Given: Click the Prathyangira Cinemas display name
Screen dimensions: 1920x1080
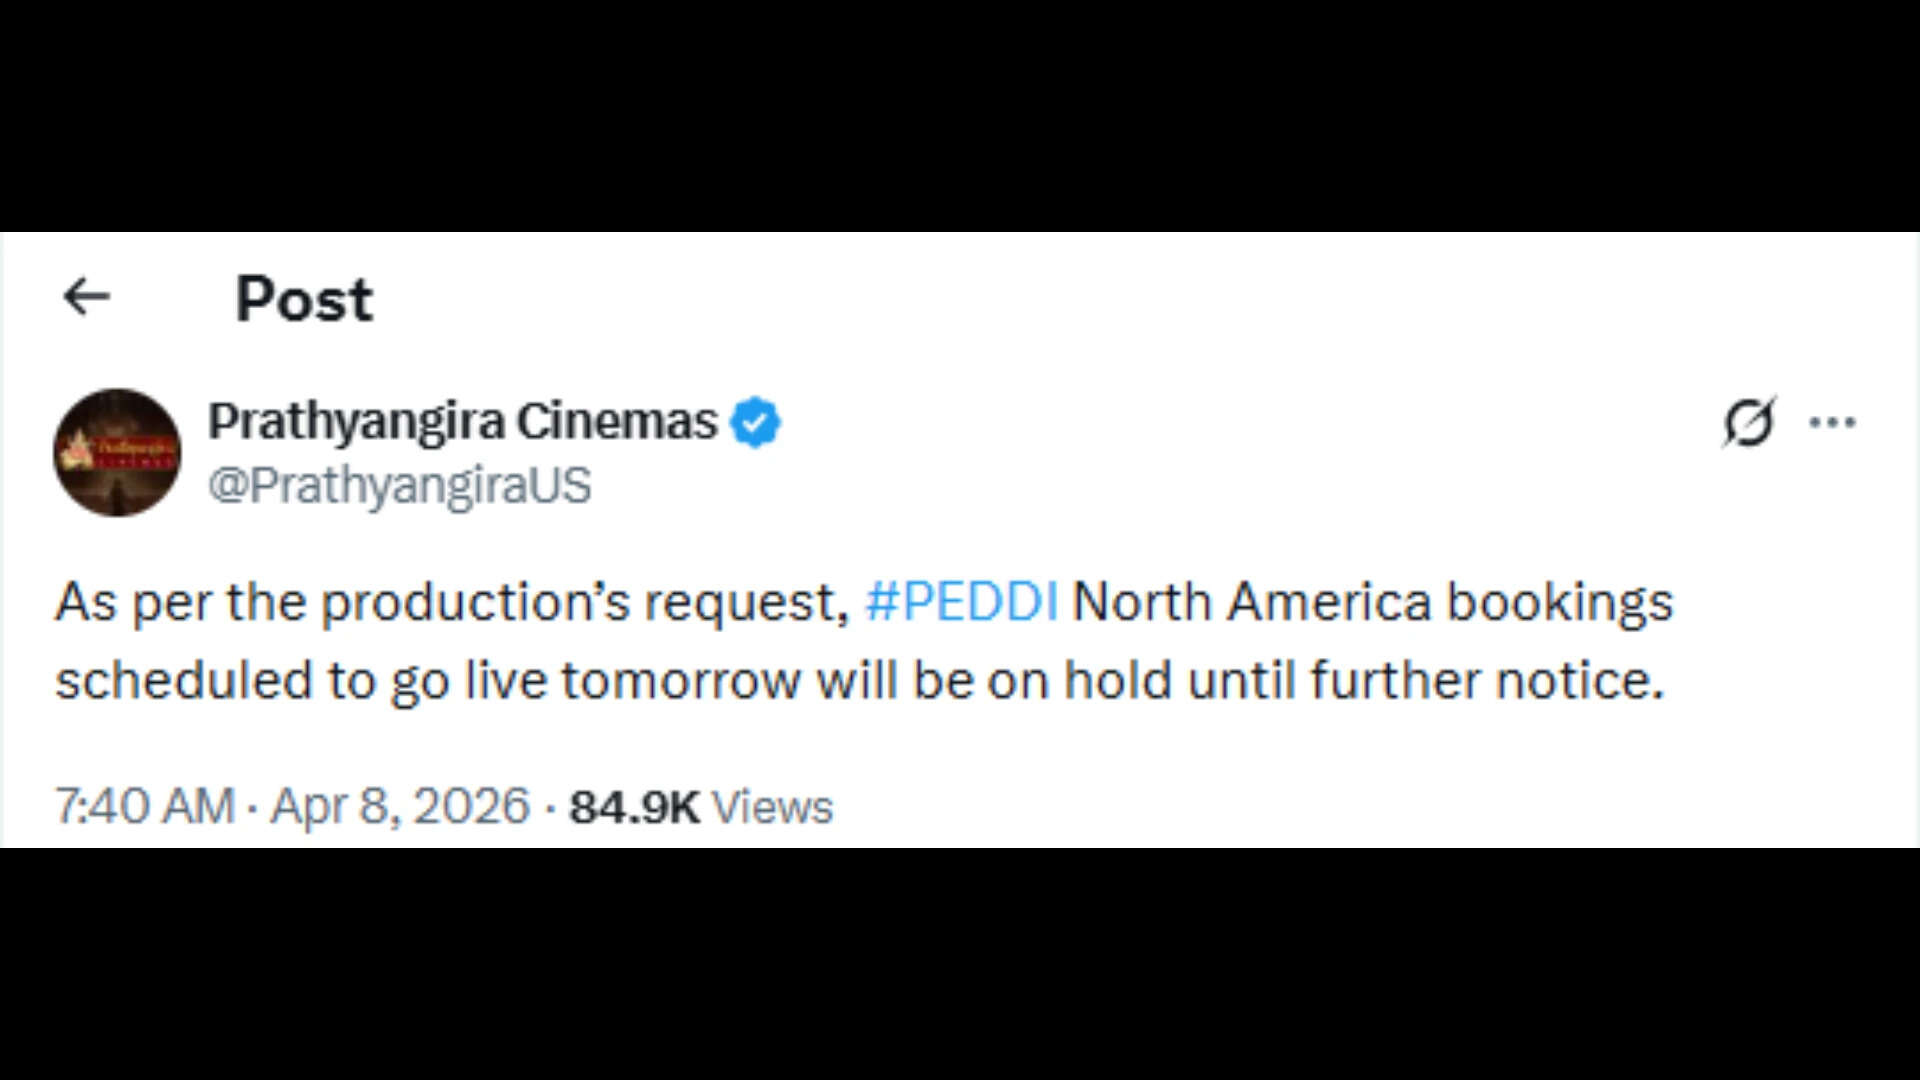Looking at the screenshot, I should (459, 421).
